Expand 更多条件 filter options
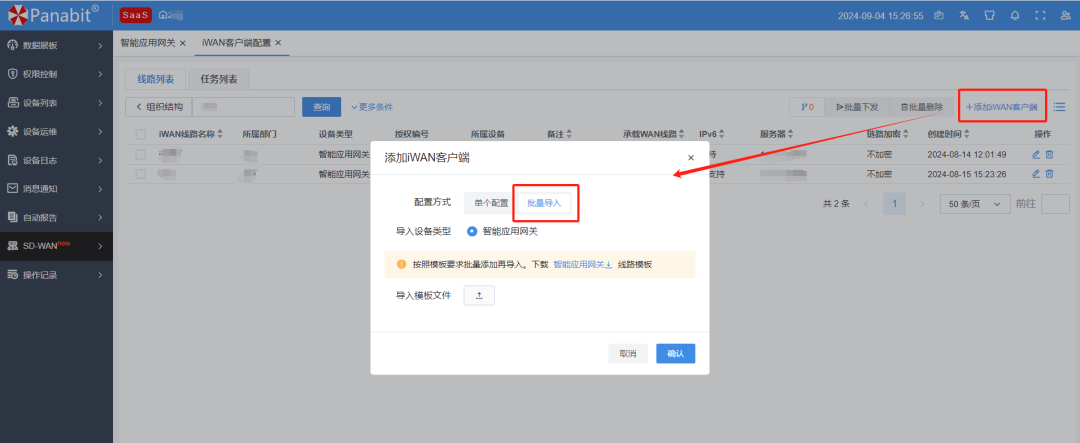Screen dimensions: 1080x443 [x=372, y=107]
